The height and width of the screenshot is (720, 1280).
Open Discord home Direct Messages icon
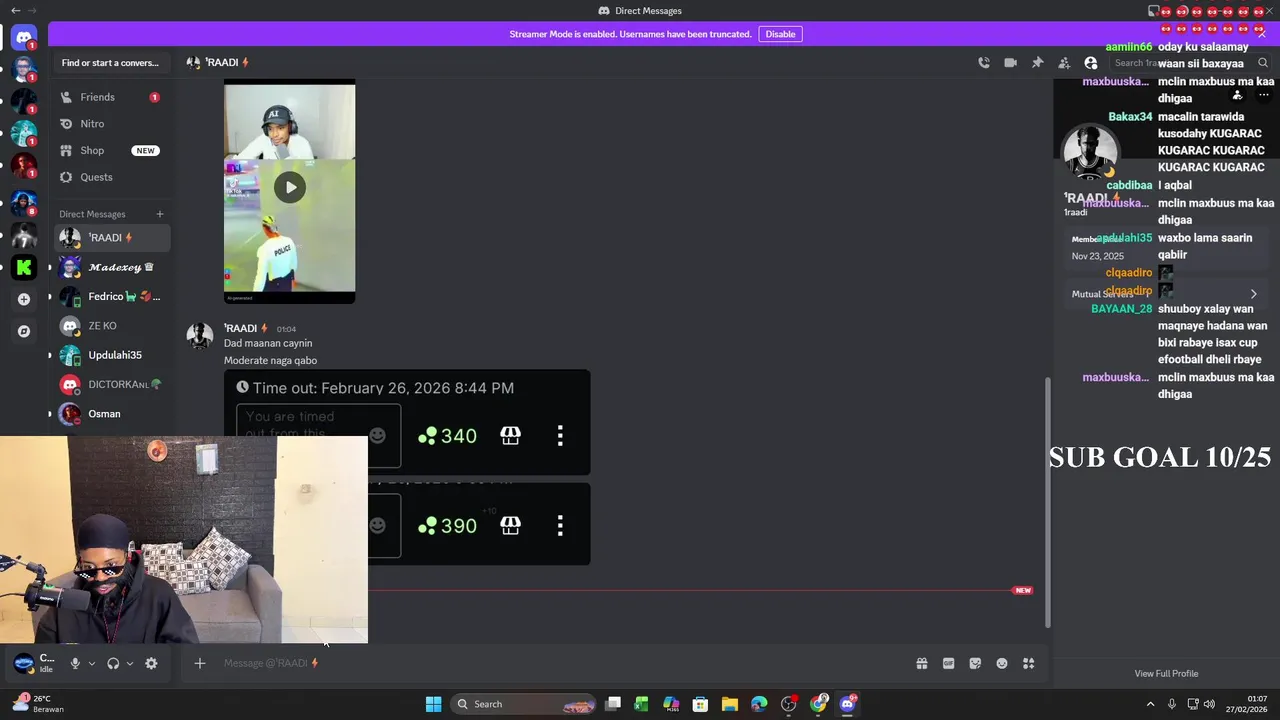[24, 38]
